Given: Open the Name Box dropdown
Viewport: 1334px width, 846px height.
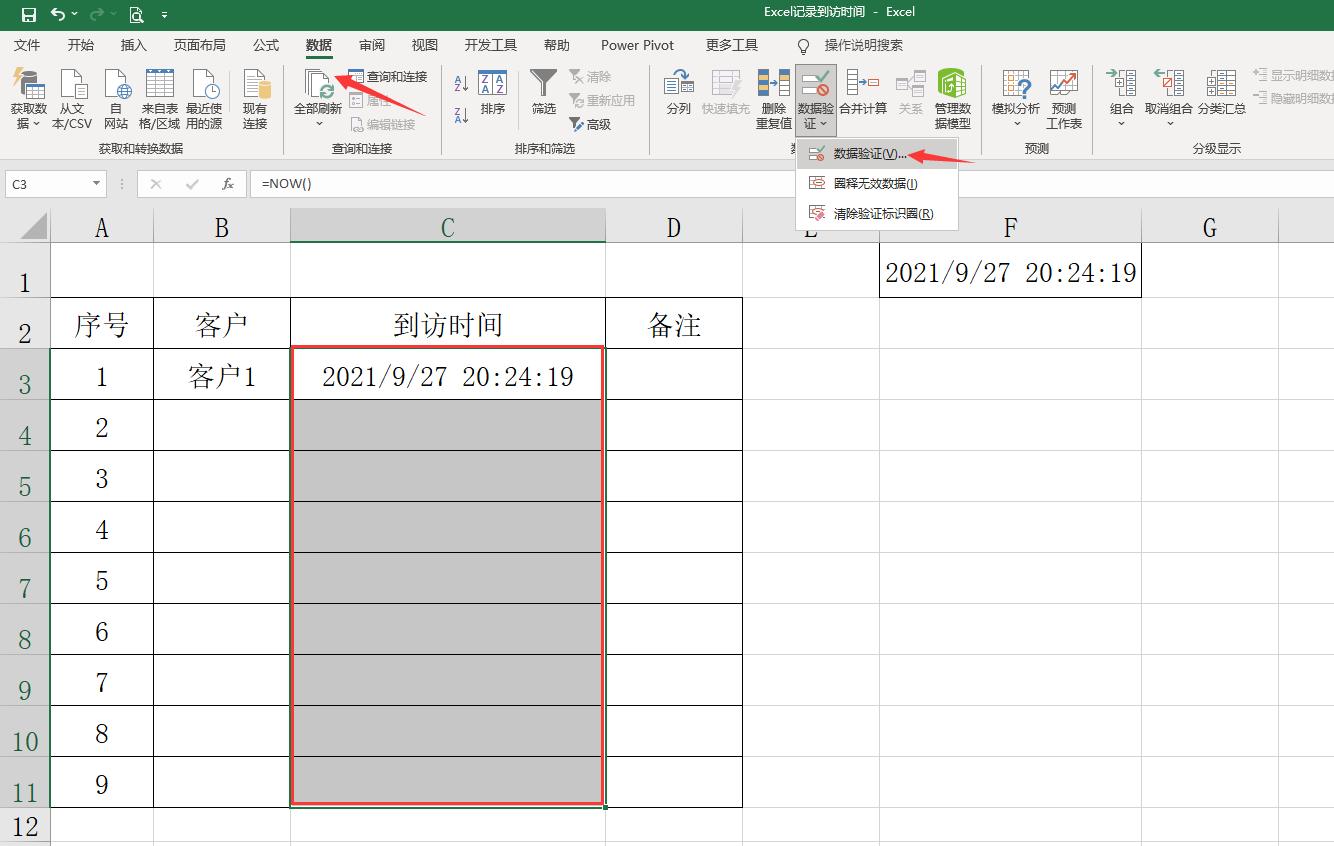Looking at the screenshot, I should 95,184.
